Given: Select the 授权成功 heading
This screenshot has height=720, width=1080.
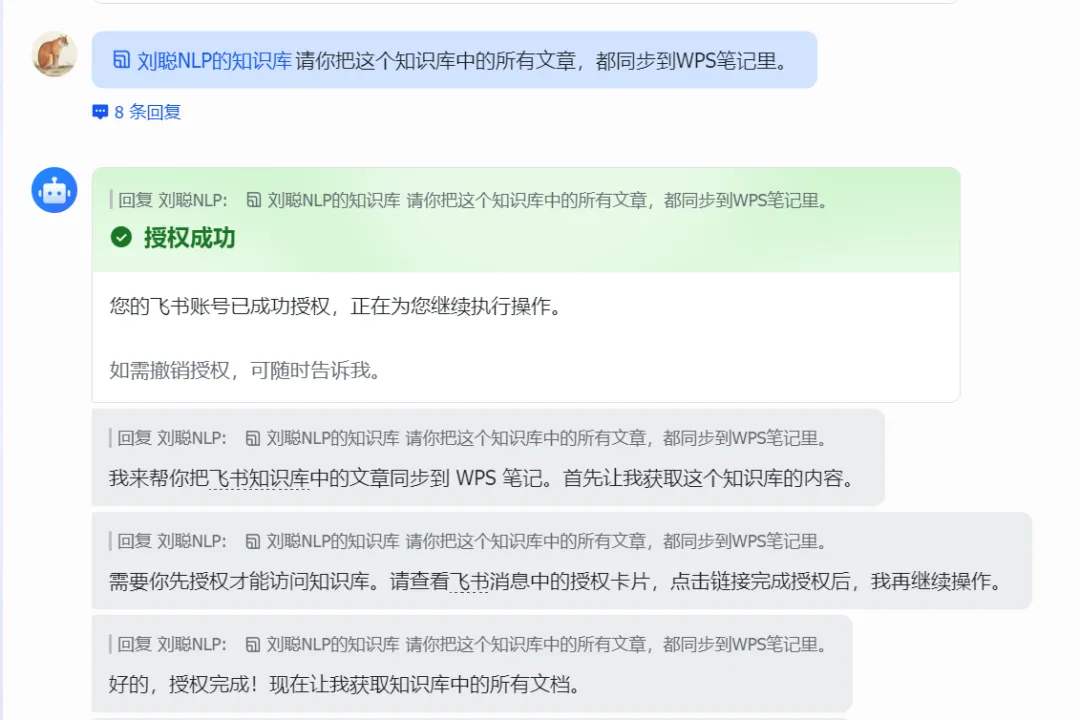Looking at the screenshot, I should [x=189, y=238].
